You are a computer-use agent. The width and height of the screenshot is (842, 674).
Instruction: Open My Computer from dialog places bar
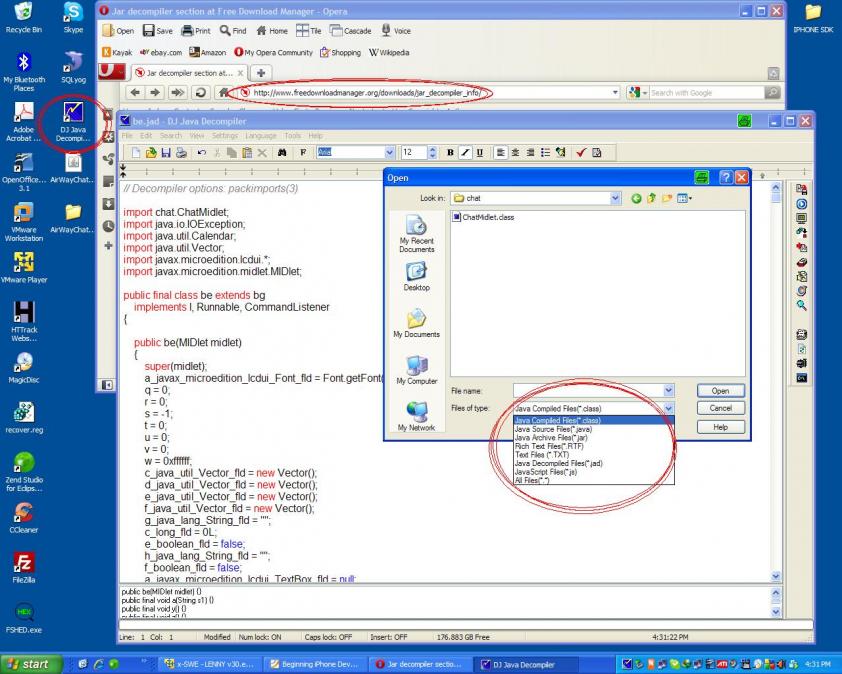(416, 369)
